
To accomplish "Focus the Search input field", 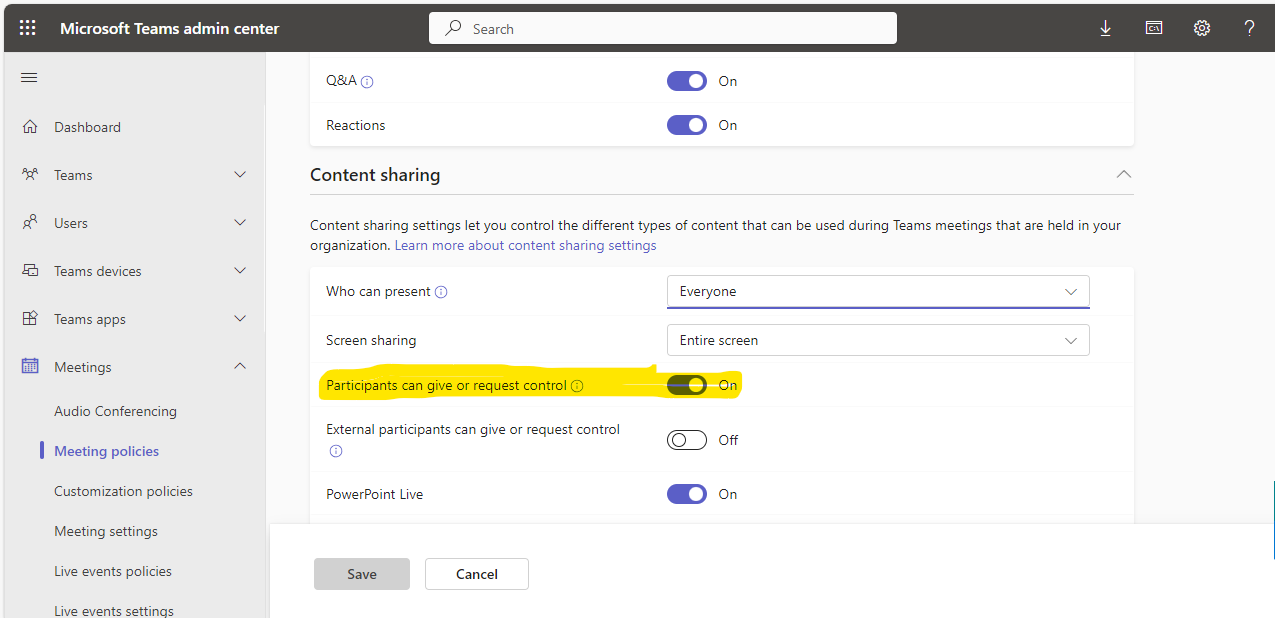I will tap(663, 28).
